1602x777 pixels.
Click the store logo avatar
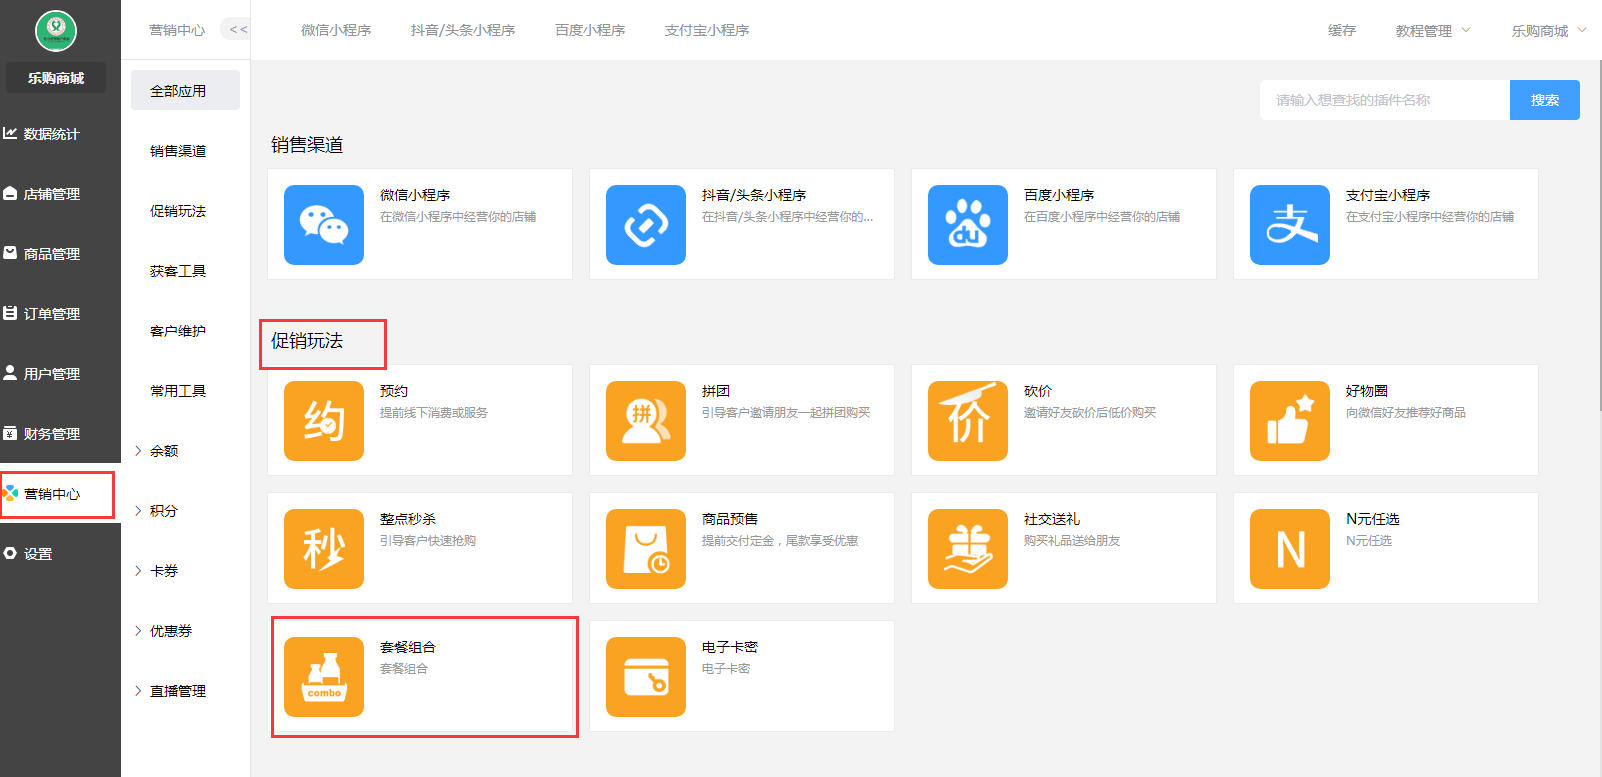pos(56,31)
